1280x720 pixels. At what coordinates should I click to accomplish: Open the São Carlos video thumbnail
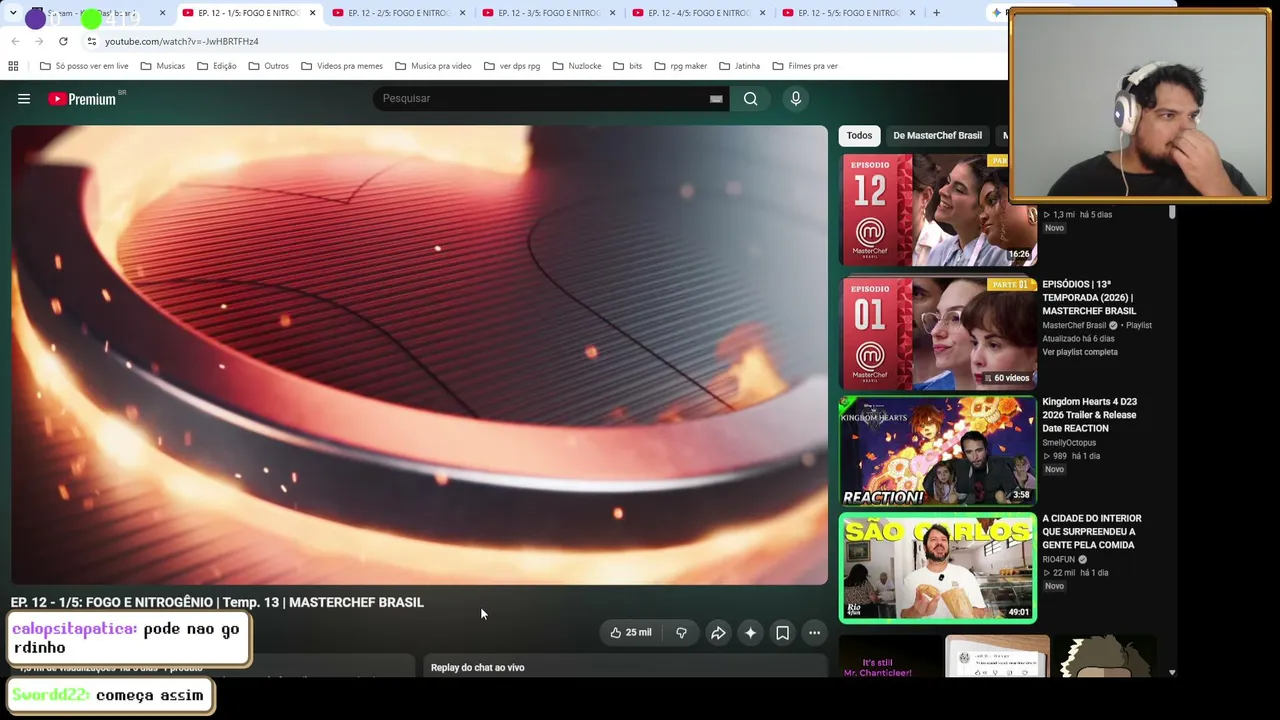pyautogui.click(x=938, y=567)
